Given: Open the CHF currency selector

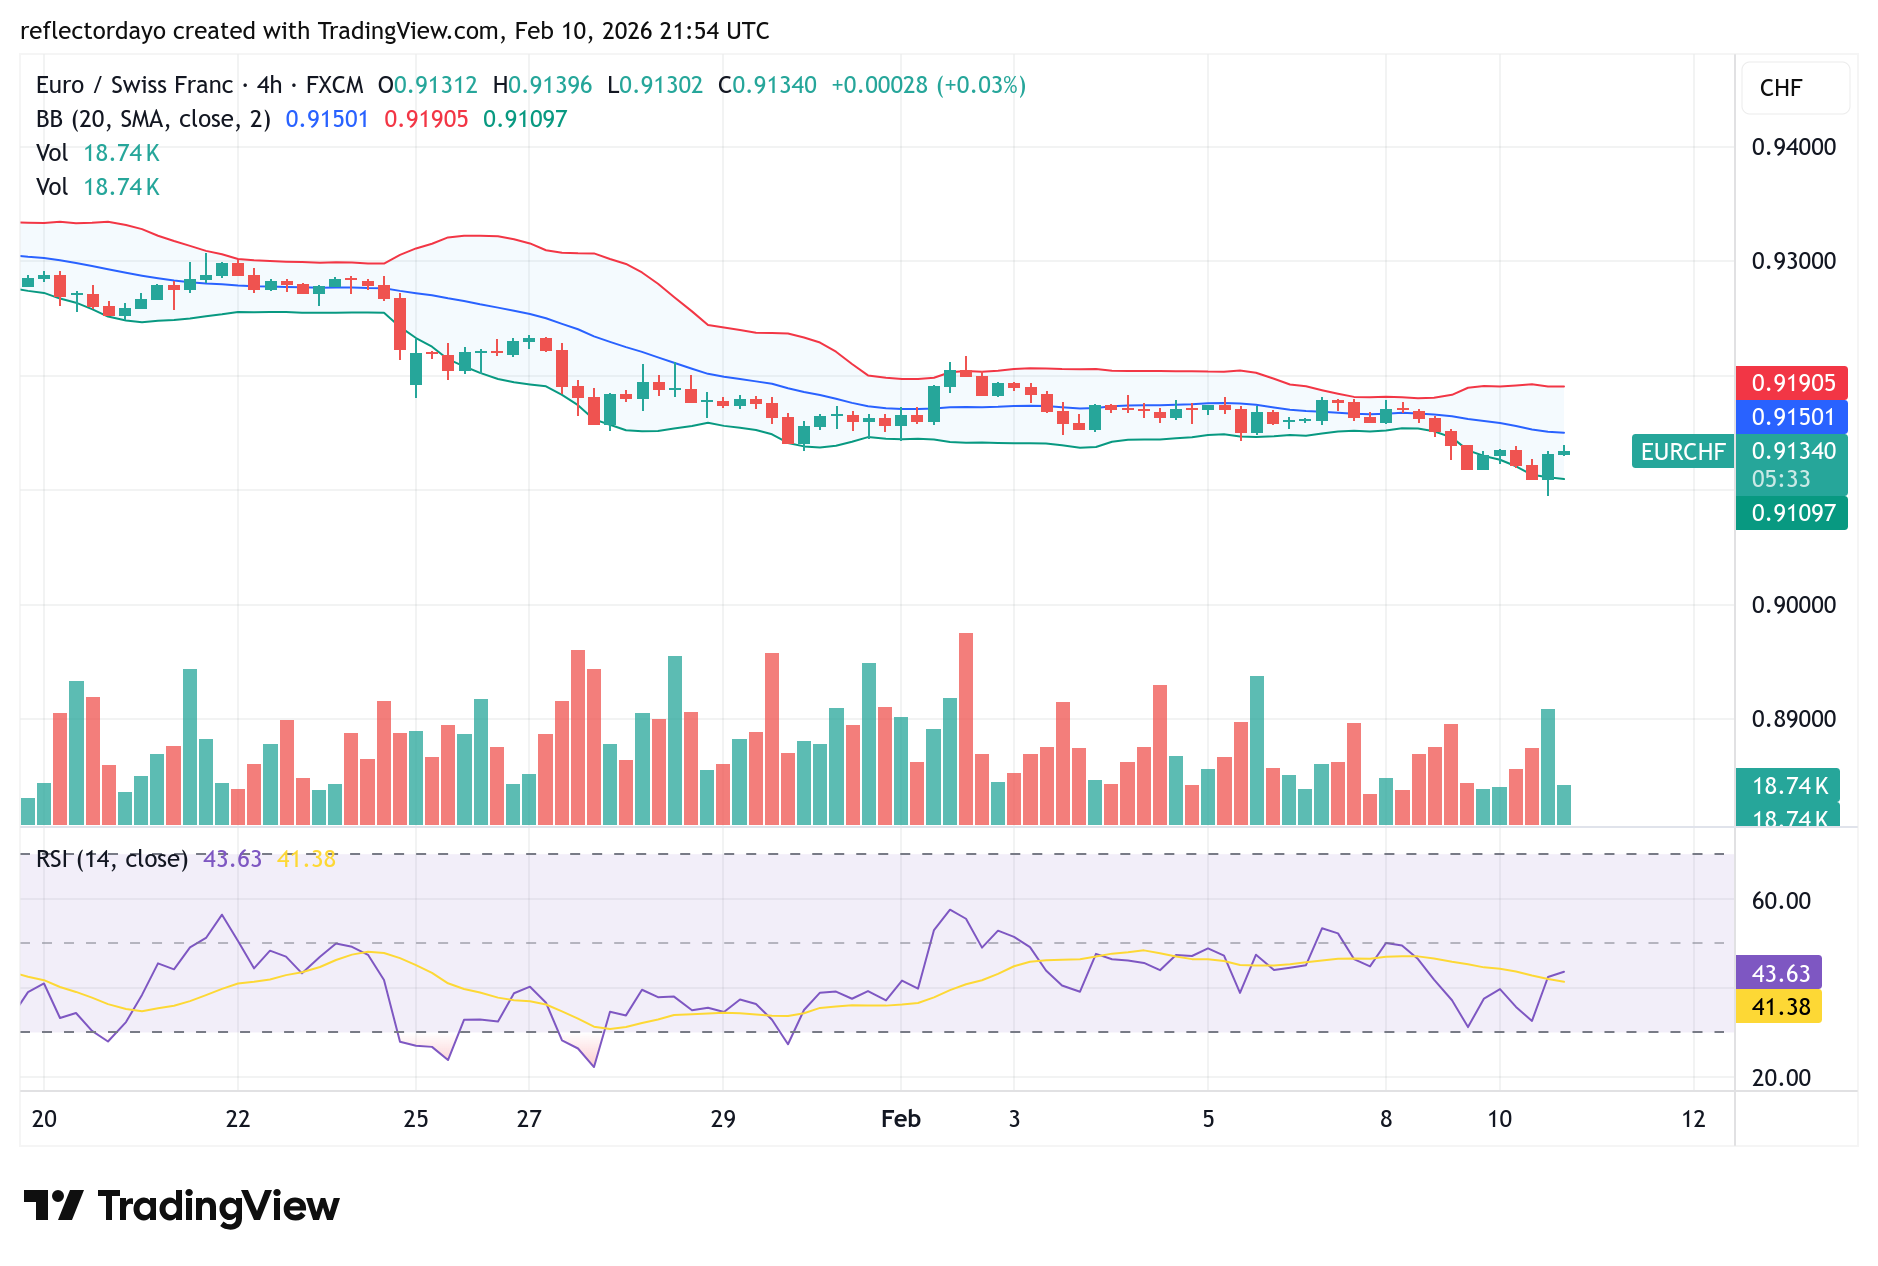Looking at the screenshot, I should coord(1795,87).
